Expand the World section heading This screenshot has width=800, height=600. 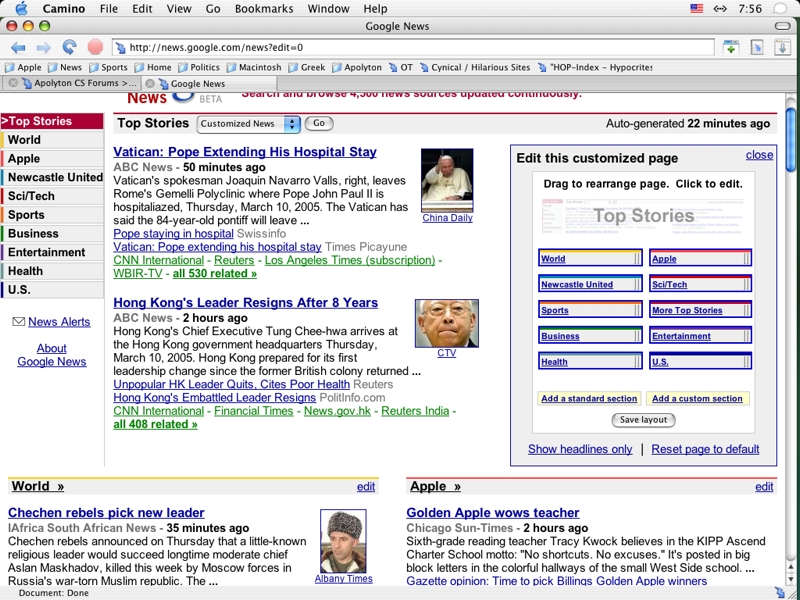[37, 487]
